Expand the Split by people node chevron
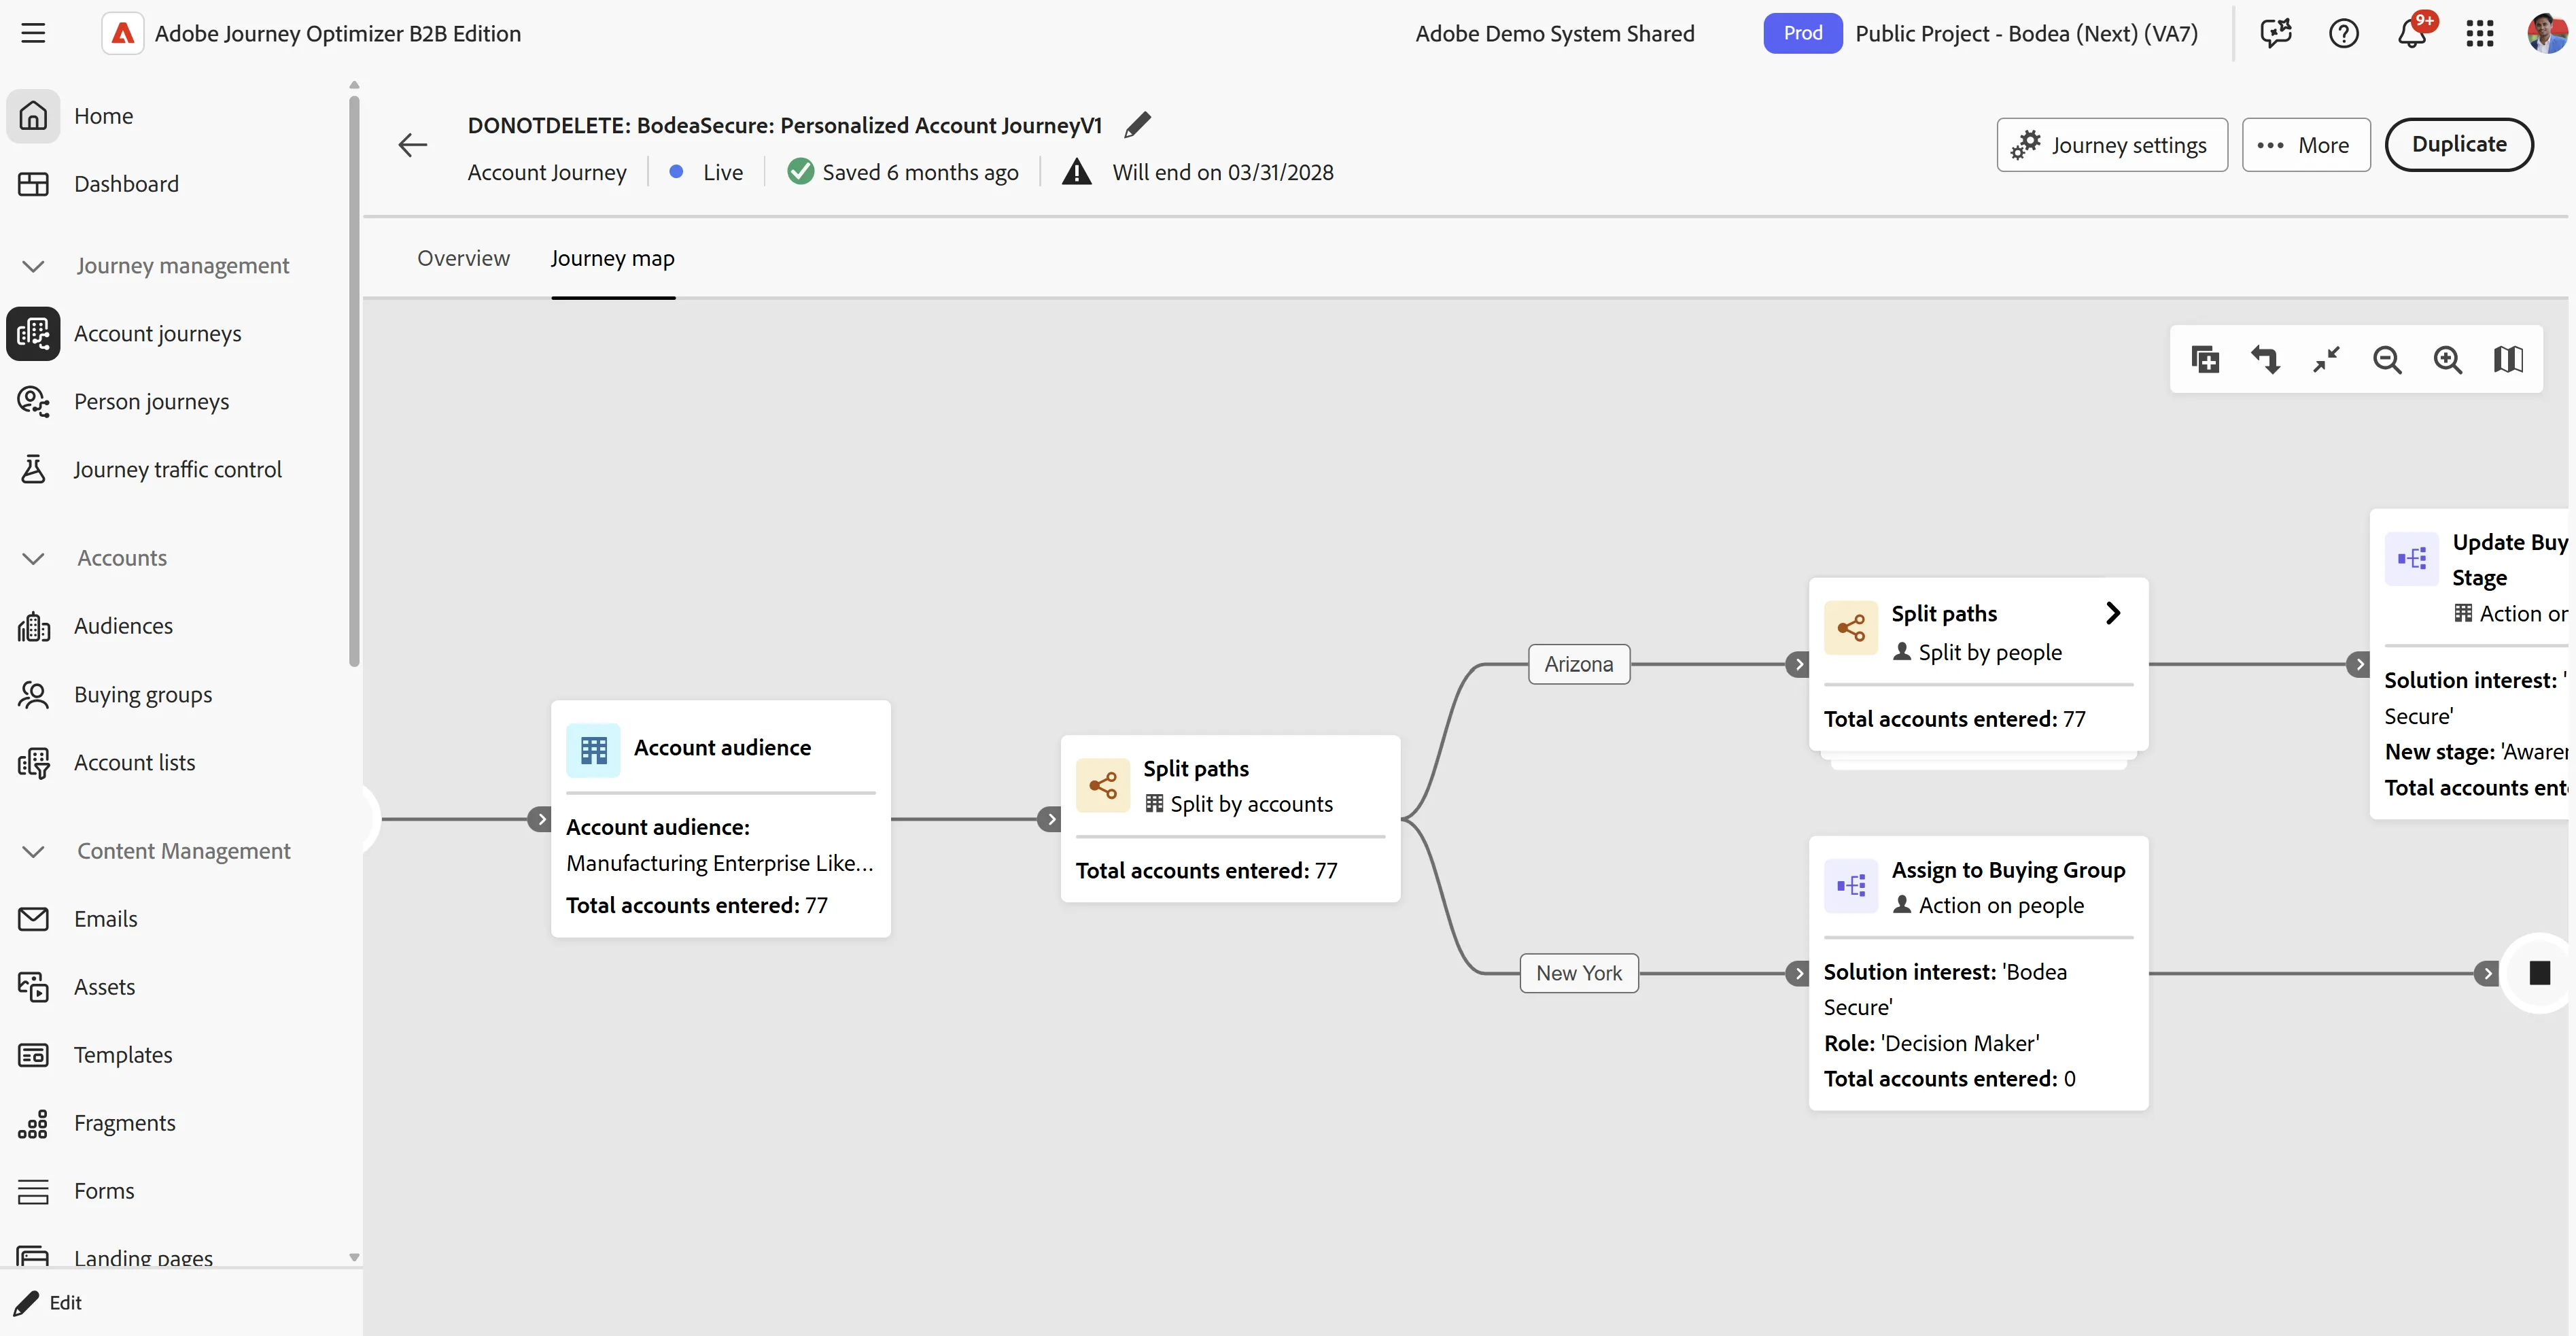The image size is (2576, 1336). pos(2112,613)
